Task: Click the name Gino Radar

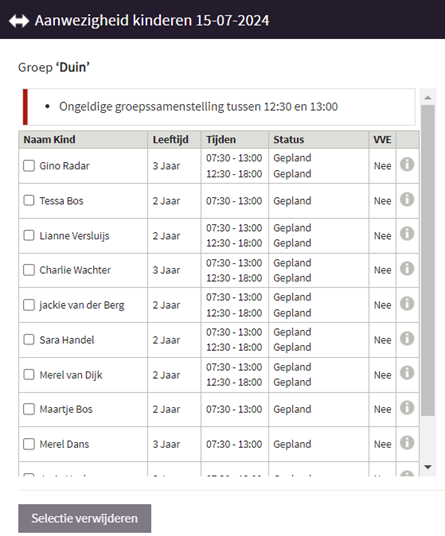Action: (64, 166)
